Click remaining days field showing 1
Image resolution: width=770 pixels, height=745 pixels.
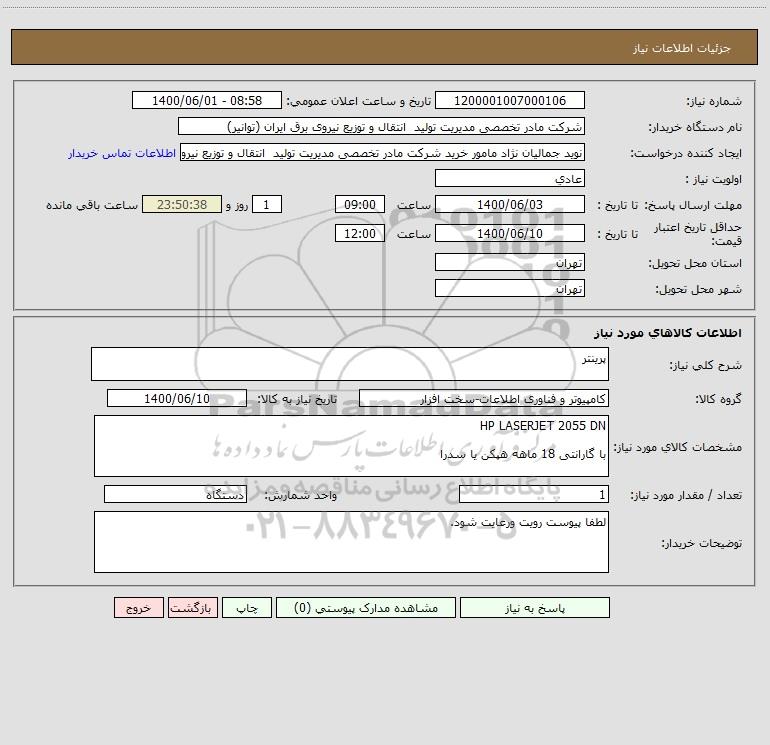(x=267, y=204)
